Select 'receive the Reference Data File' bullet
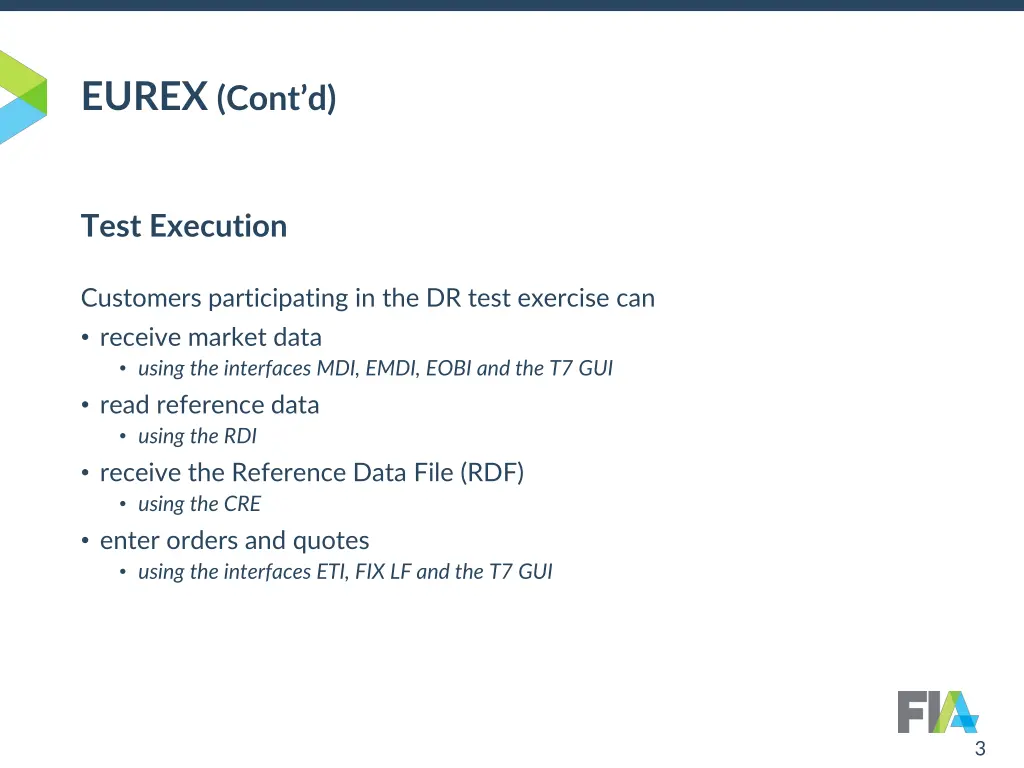Screen dimensions: 1024x768 coord(311,472)
